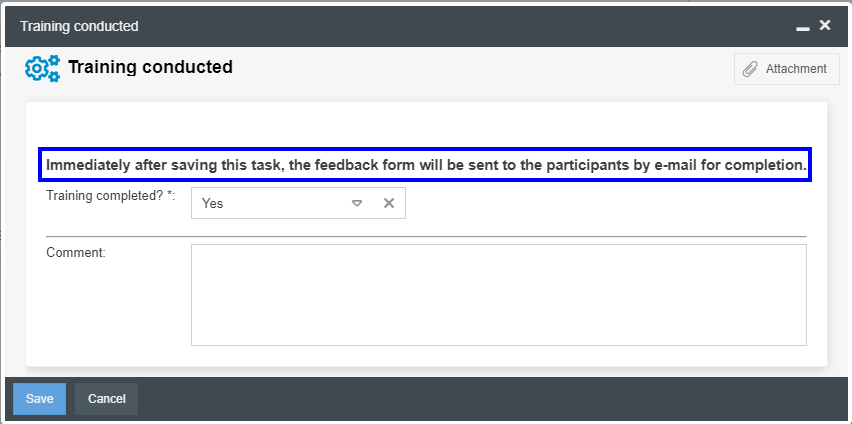This screenshot has height=424, width=852.
Task: Click the "Comment:" field label
Action: [76, 253]
